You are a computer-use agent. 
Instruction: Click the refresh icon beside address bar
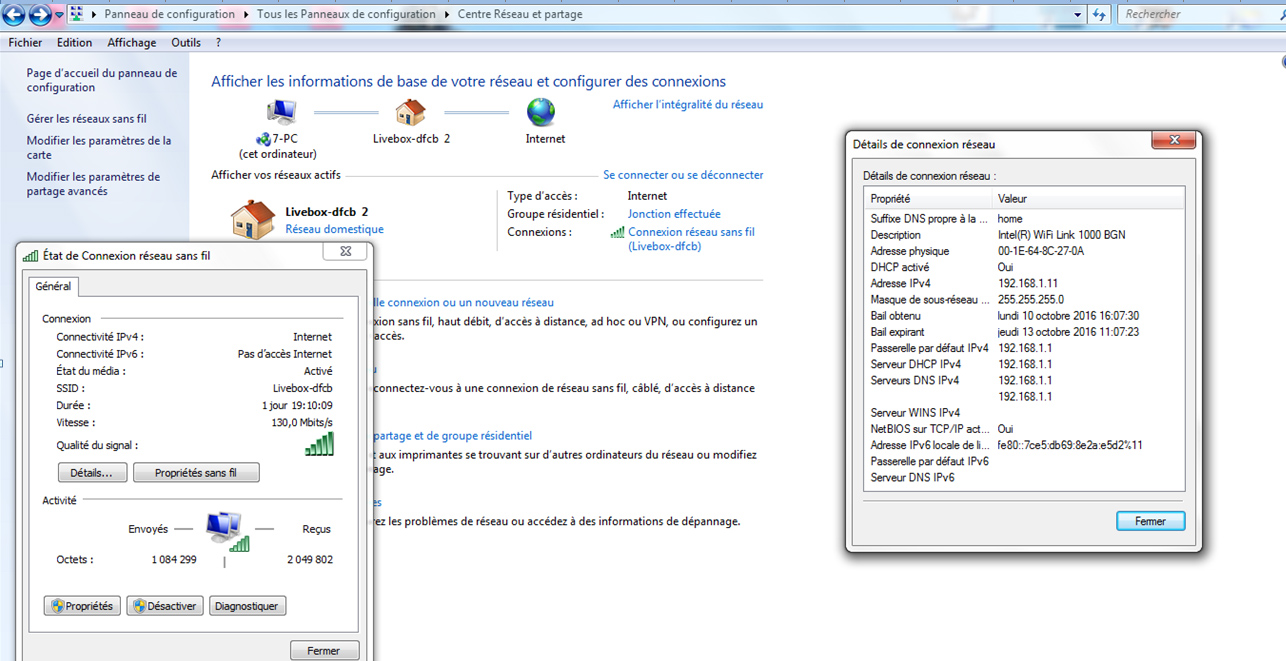[1100, 15]
